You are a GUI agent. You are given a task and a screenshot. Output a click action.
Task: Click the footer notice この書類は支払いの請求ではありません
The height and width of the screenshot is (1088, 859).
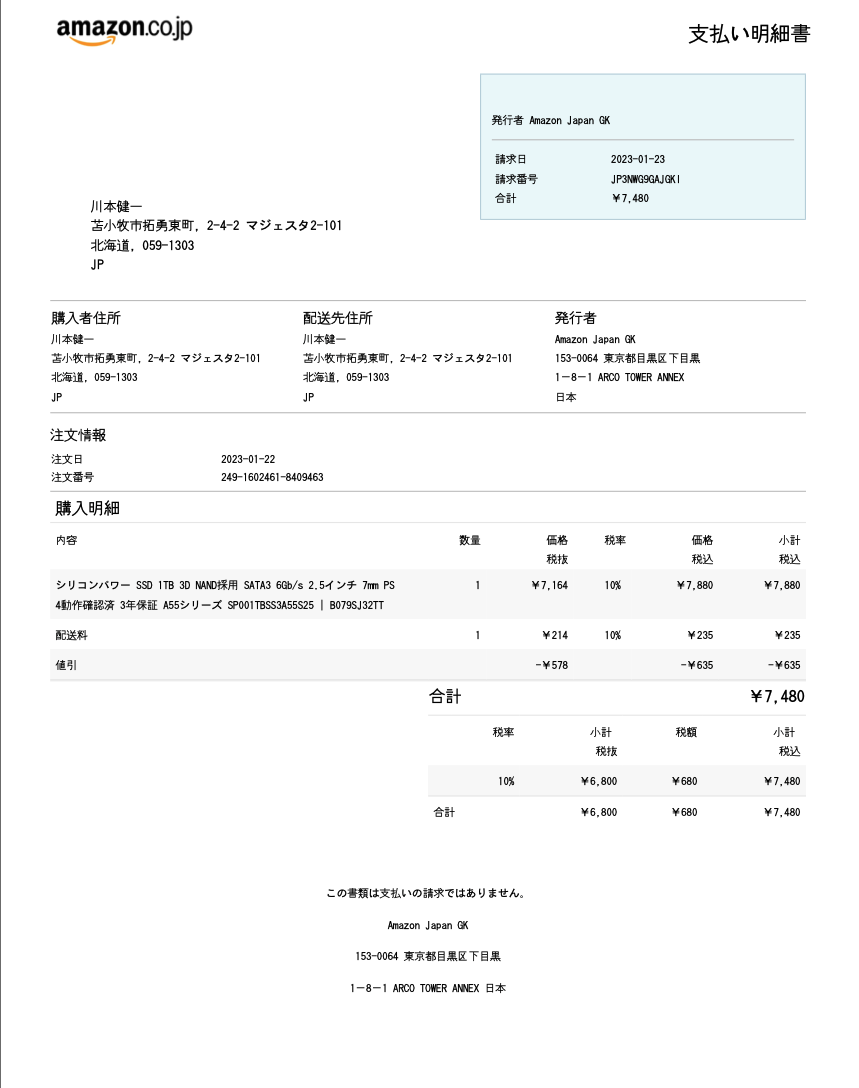[x=426, y=893]
